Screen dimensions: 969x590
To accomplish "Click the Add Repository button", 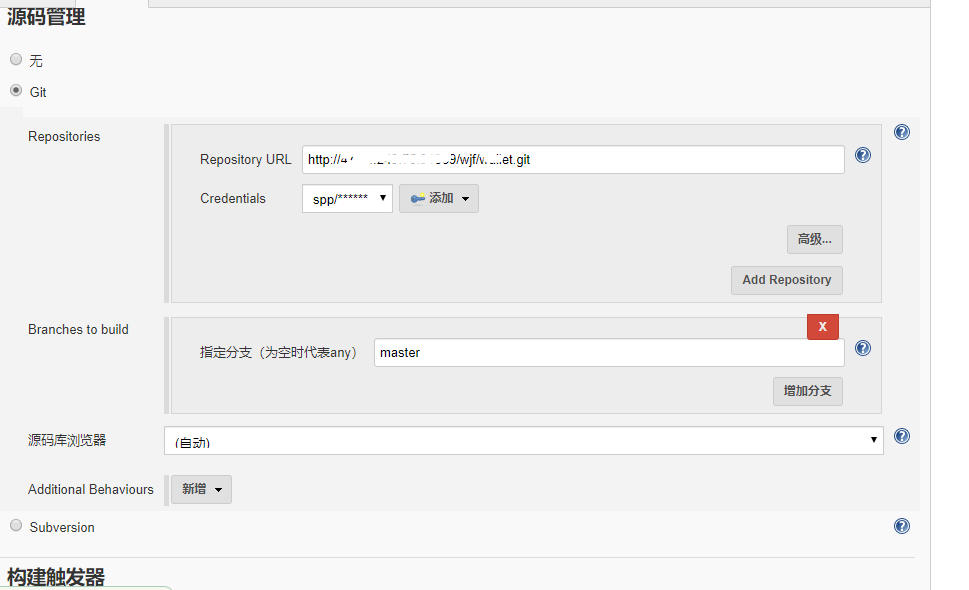I will point(787,280).
